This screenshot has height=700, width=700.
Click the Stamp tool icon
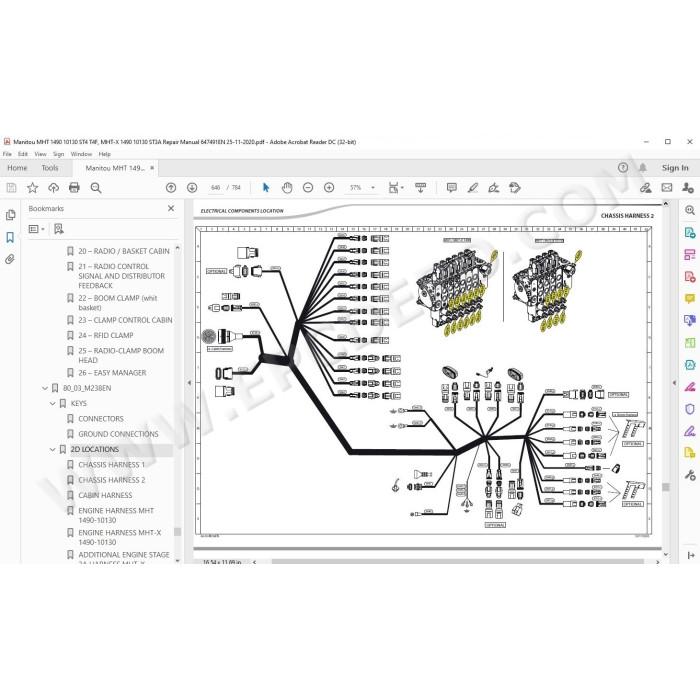click(x=515, y=188)
